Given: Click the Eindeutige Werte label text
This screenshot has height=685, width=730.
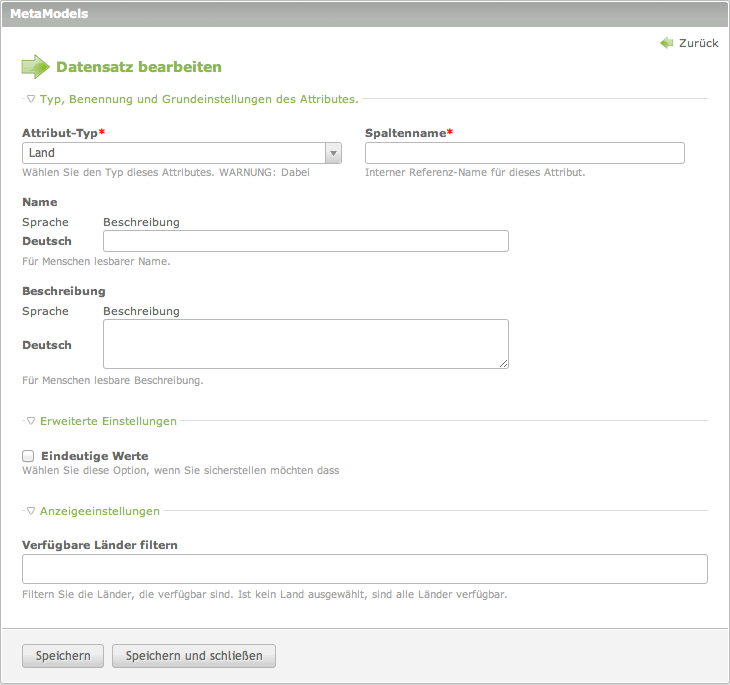Looking at the screenshot, I should [94, 456].
